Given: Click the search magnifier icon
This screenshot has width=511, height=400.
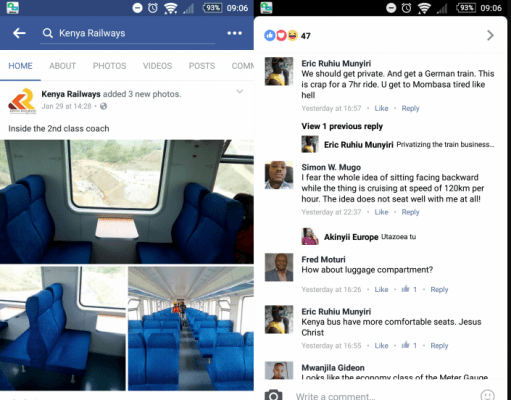Looking at the screenshot, I should [48, 33].
